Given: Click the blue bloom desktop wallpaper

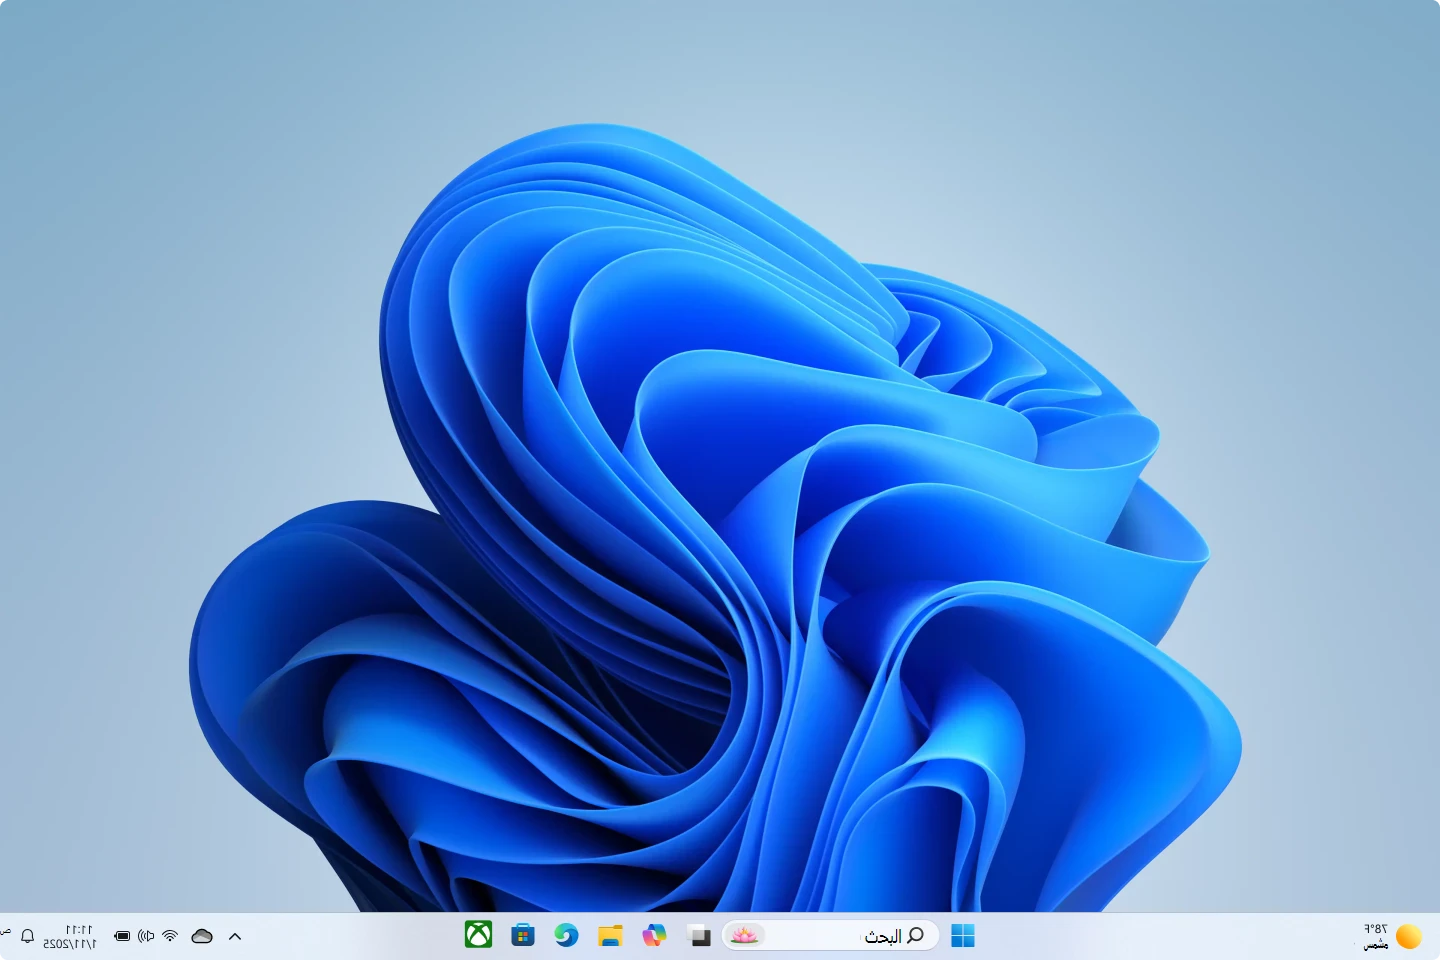Looking at the screenshot, I should point(700,500).
